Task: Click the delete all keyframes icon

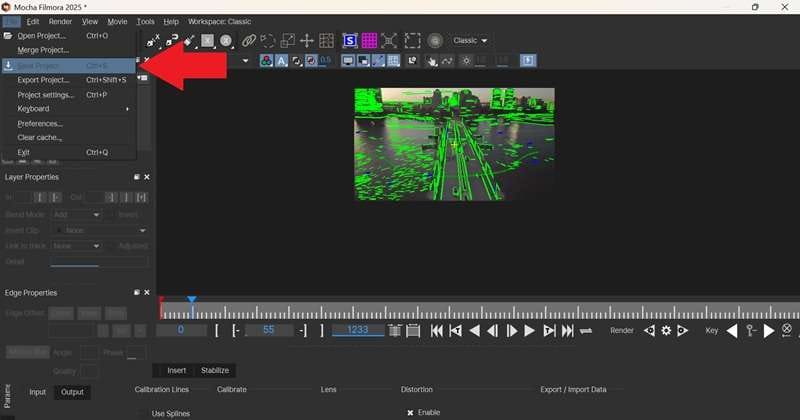Action: (787, 330)
